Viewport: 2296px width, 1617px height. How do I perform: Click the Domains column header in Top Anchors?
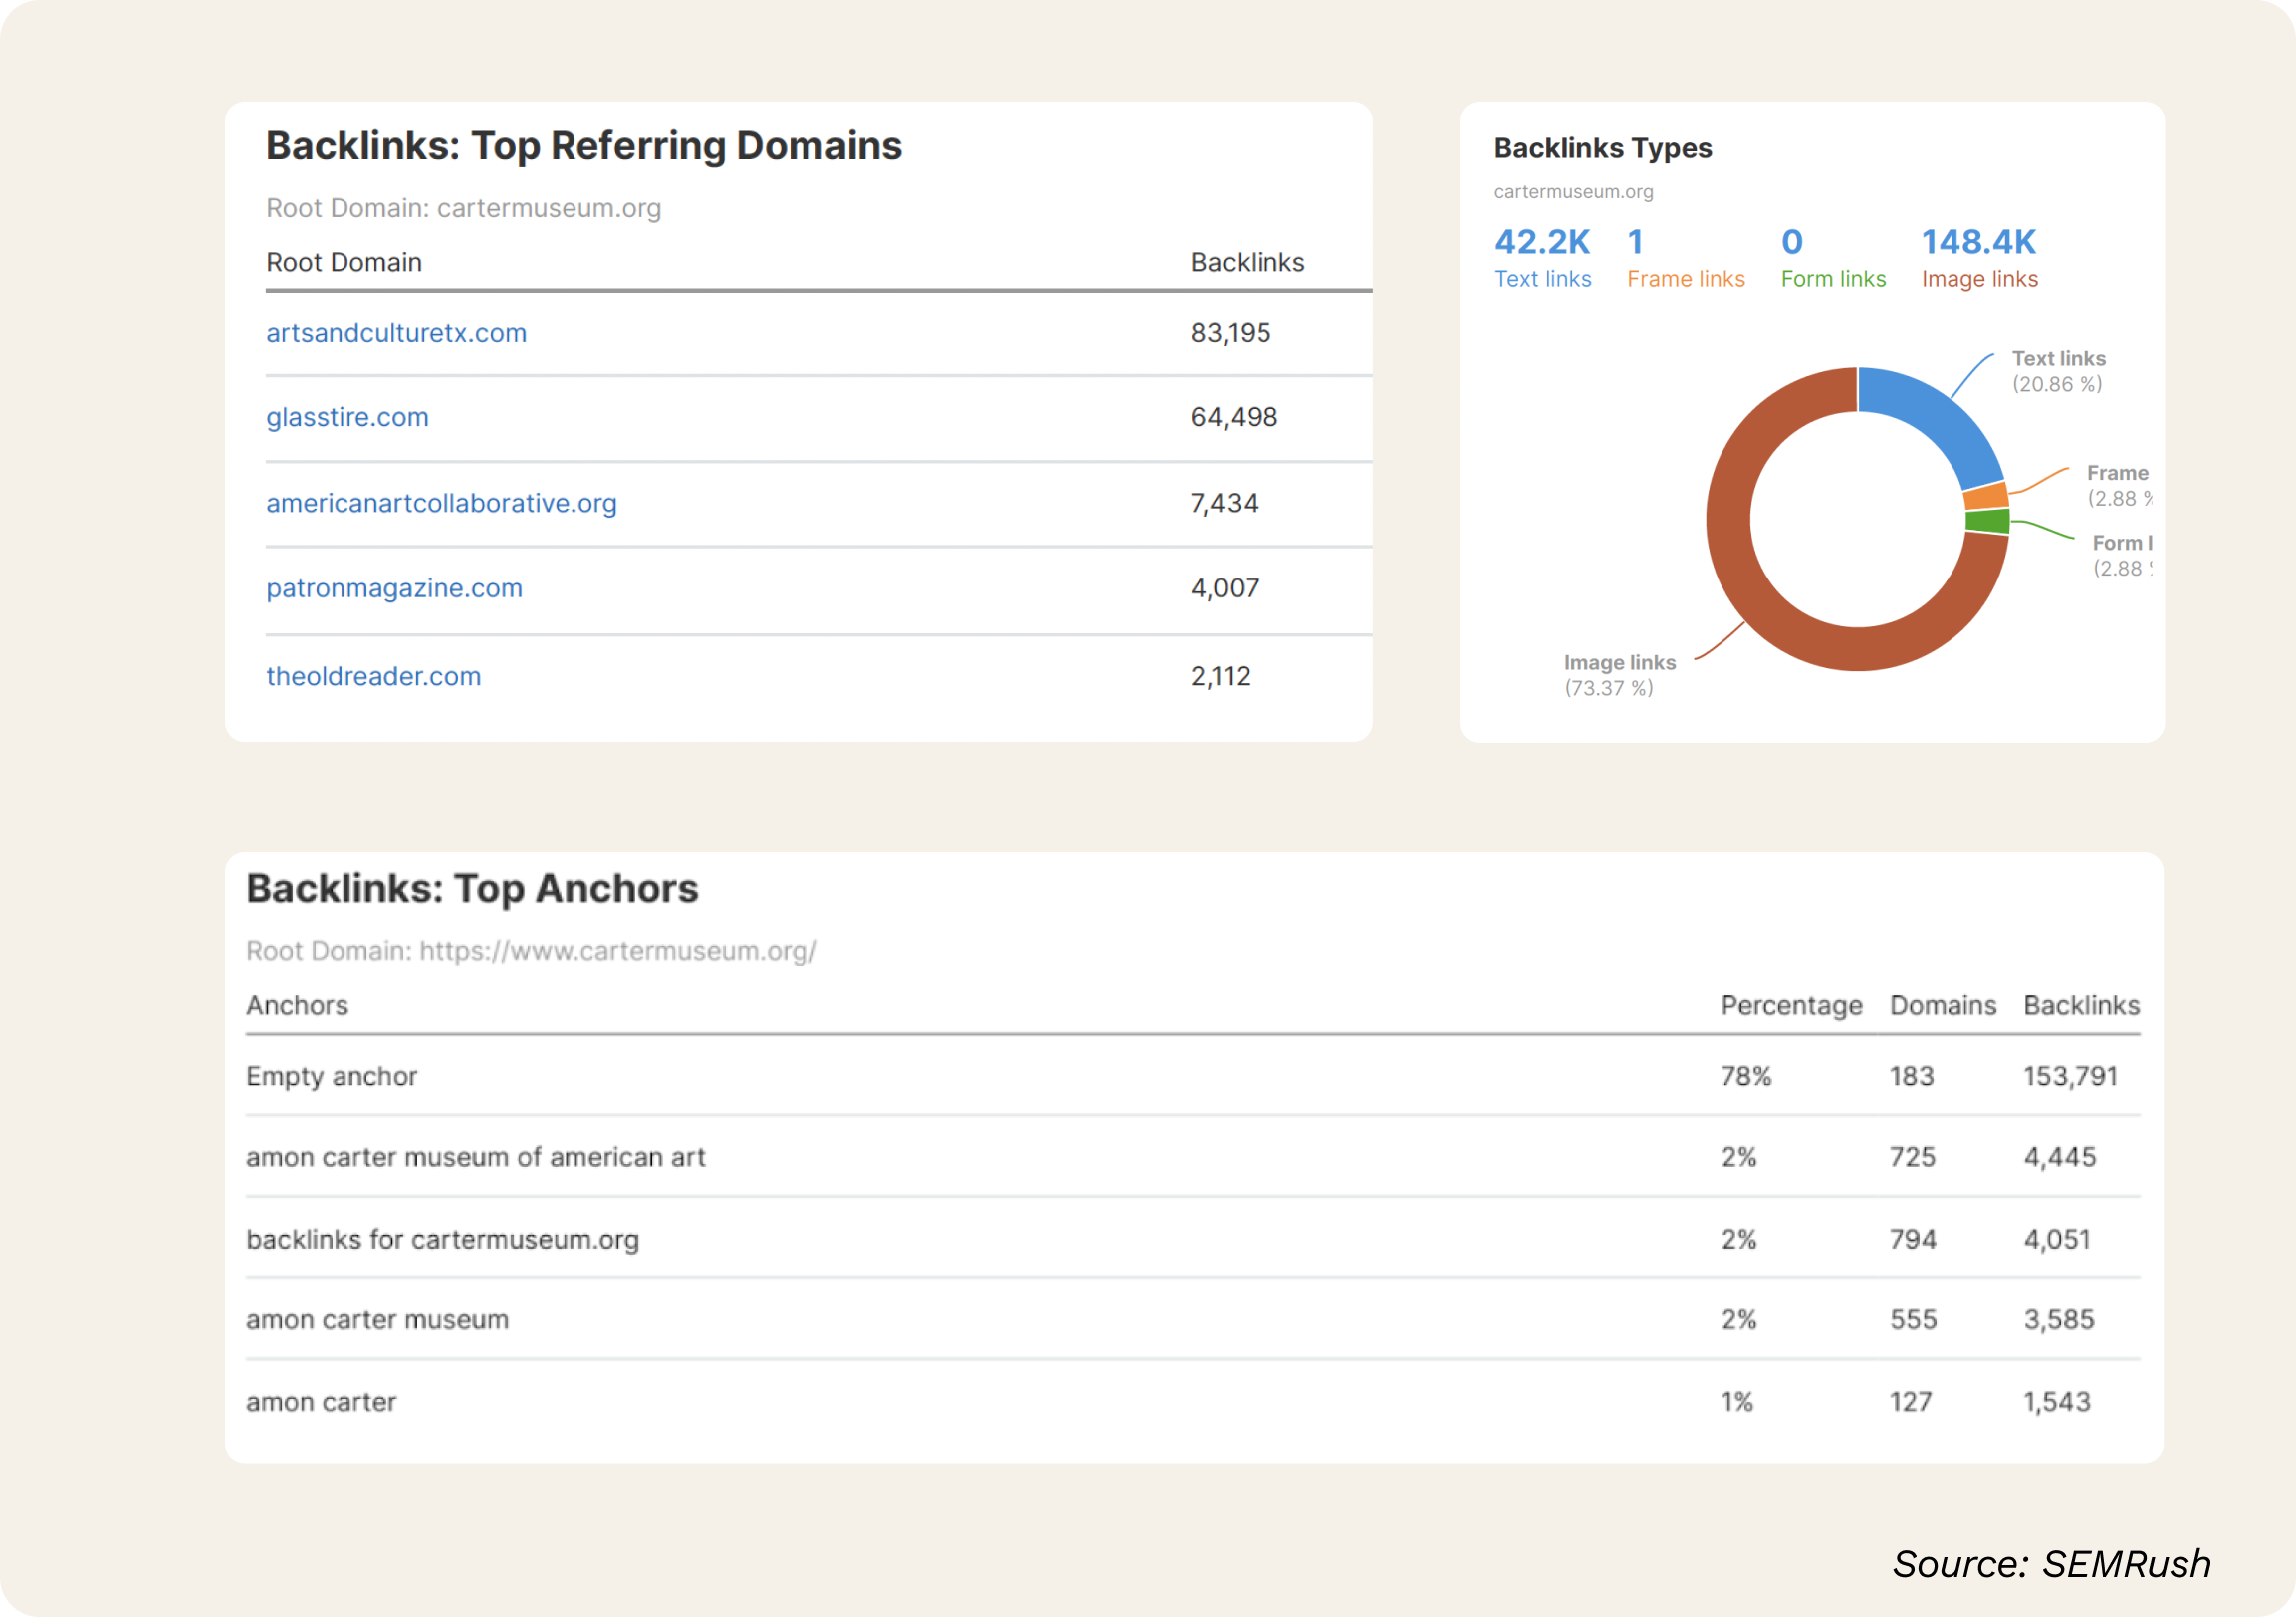point(1942,1005)
